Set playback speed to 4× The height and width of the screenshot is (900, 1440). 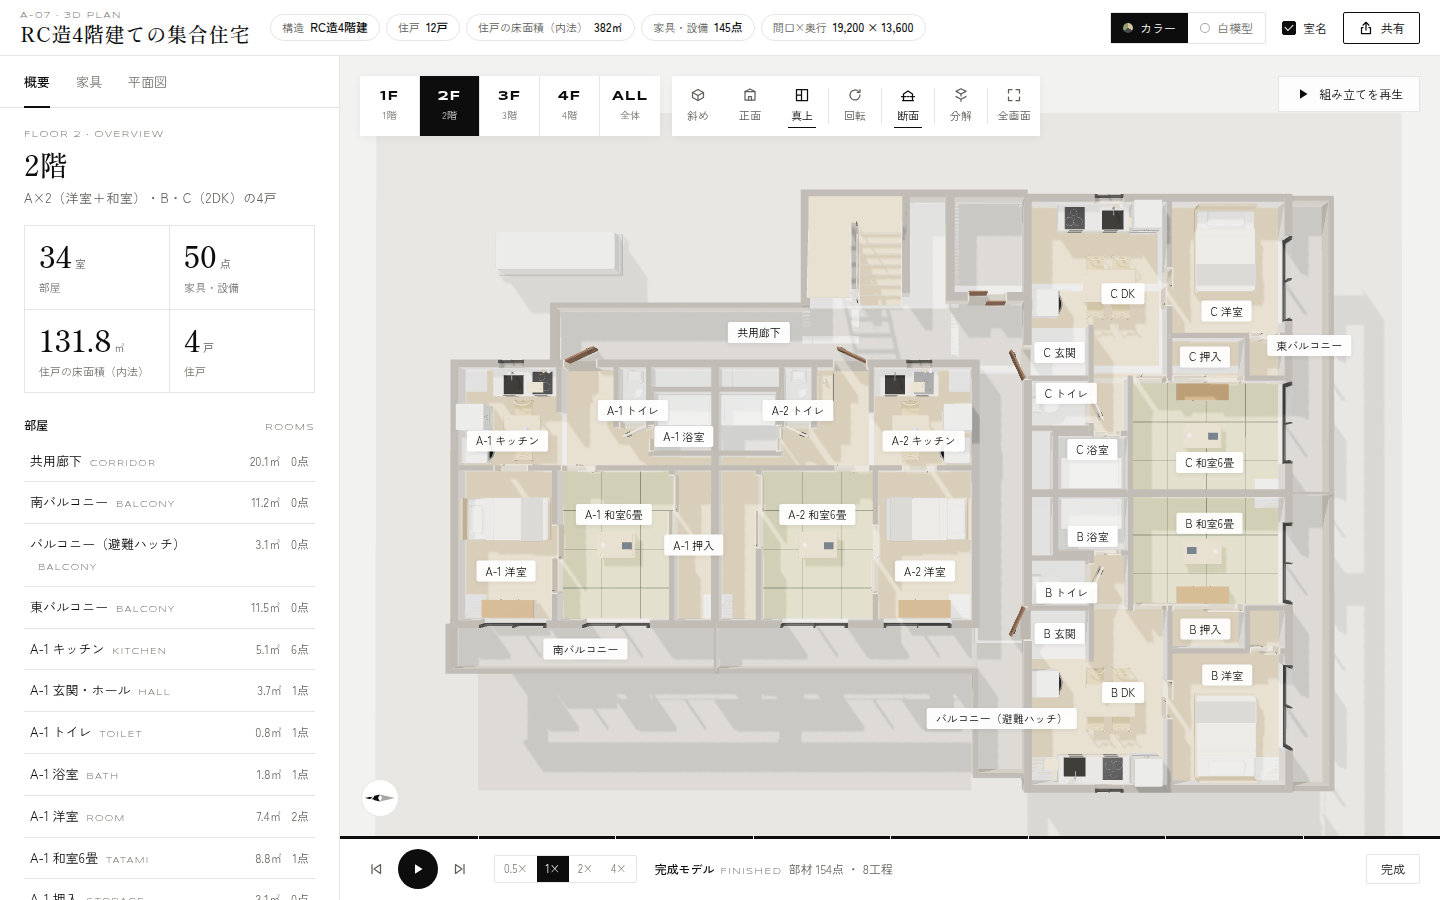coord(618,869)
